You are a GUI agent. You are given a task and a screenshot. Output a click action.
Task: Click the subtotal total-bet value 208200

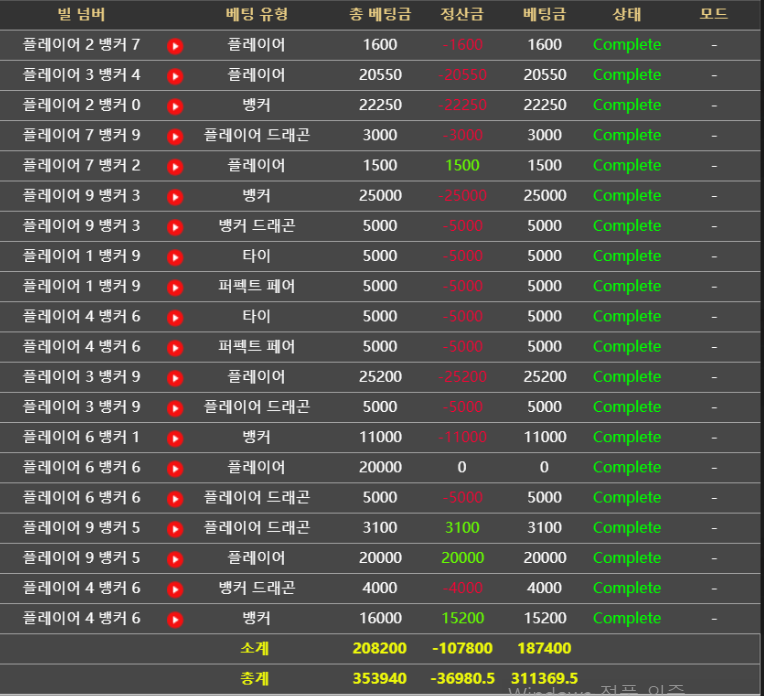pos(380,649)
